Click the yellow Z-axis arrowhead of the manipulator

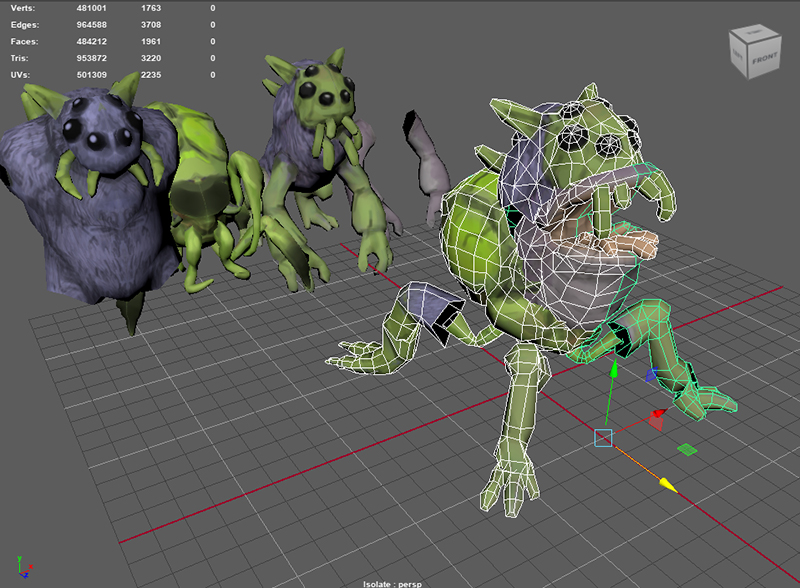tap(667, 486)
